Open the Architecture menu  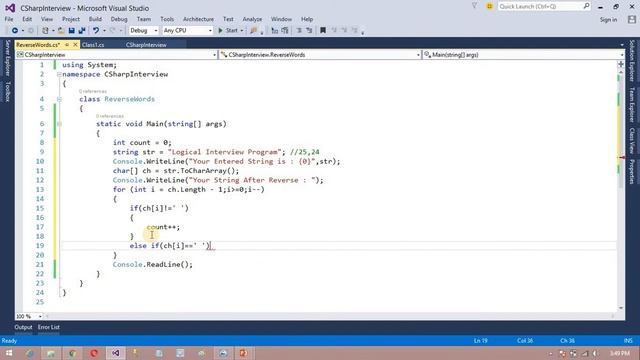pos(198,19)
